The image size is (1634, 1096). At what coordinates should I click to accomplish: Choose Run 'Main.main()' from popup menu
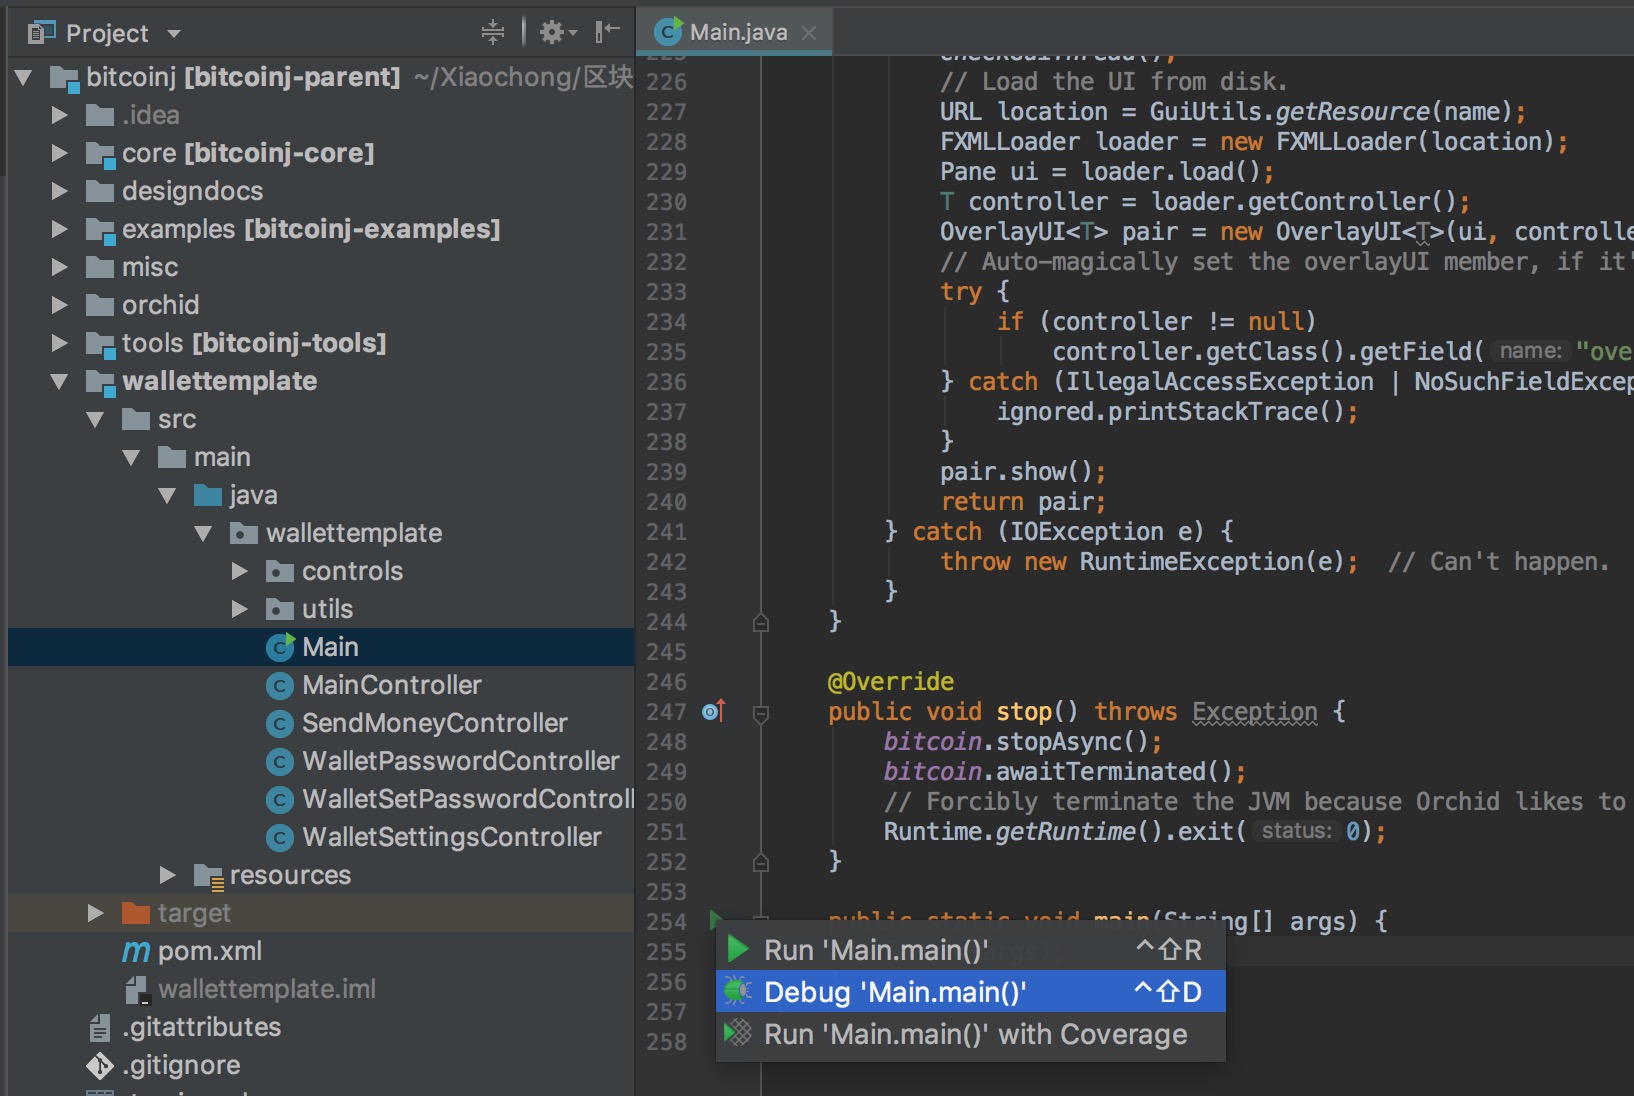pos(970,949)
